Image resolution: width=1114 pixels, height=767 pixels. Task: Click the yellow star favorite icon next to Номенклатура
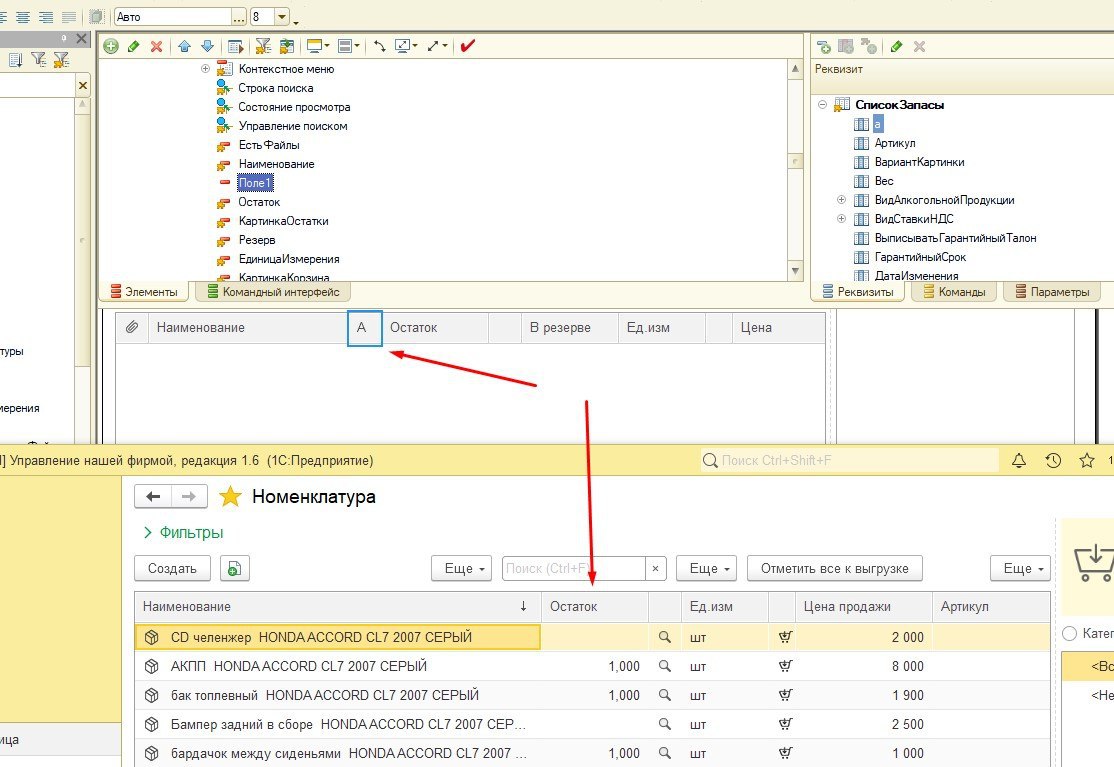[x=230, y=496]
